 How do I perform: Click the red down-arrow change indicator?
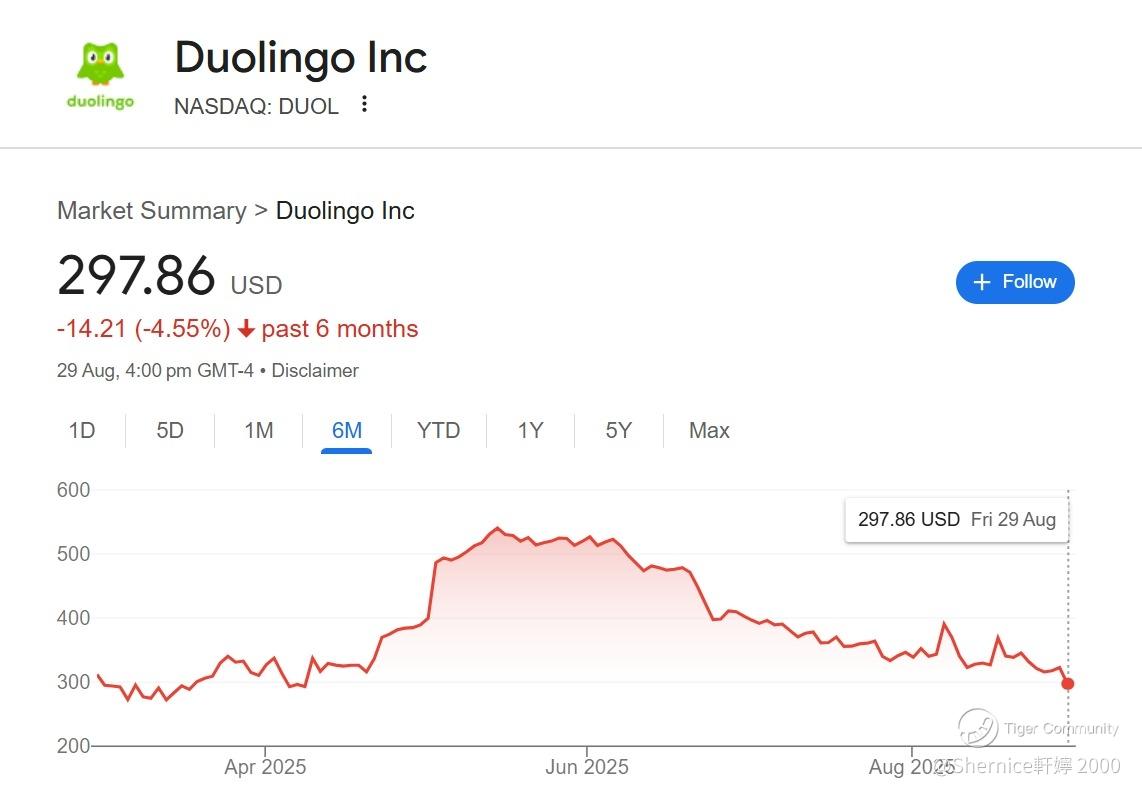click(246, 329)
